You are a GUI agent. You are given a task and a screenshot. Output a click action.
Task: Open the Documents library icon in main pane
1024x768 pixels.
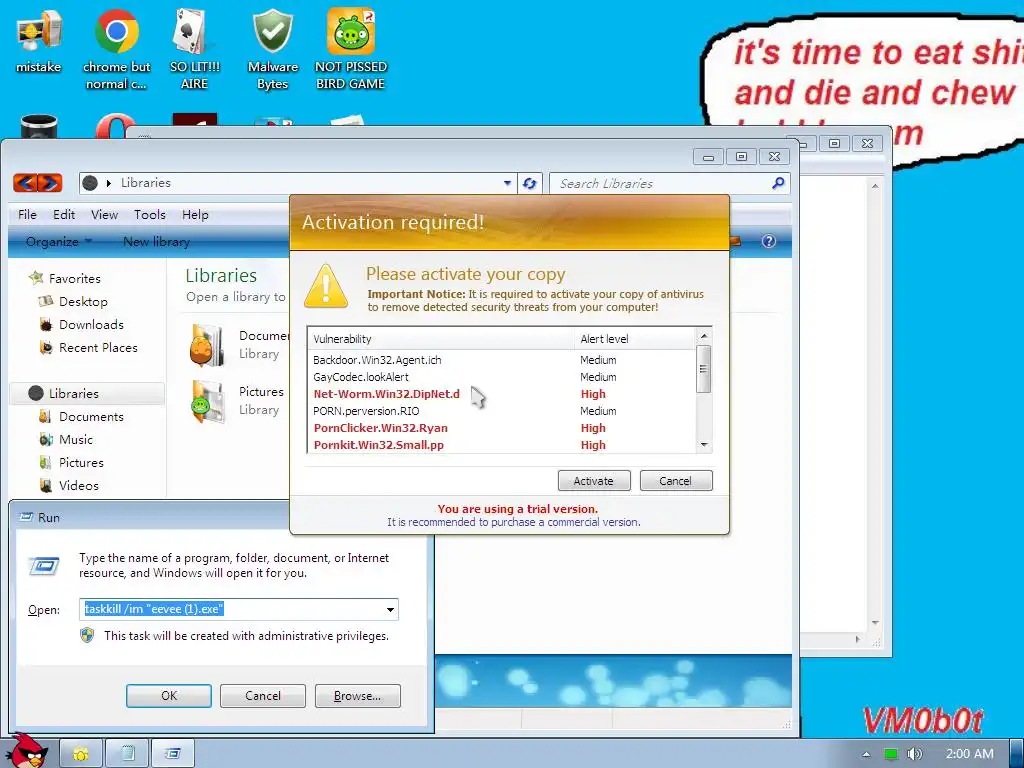(207, 345)
